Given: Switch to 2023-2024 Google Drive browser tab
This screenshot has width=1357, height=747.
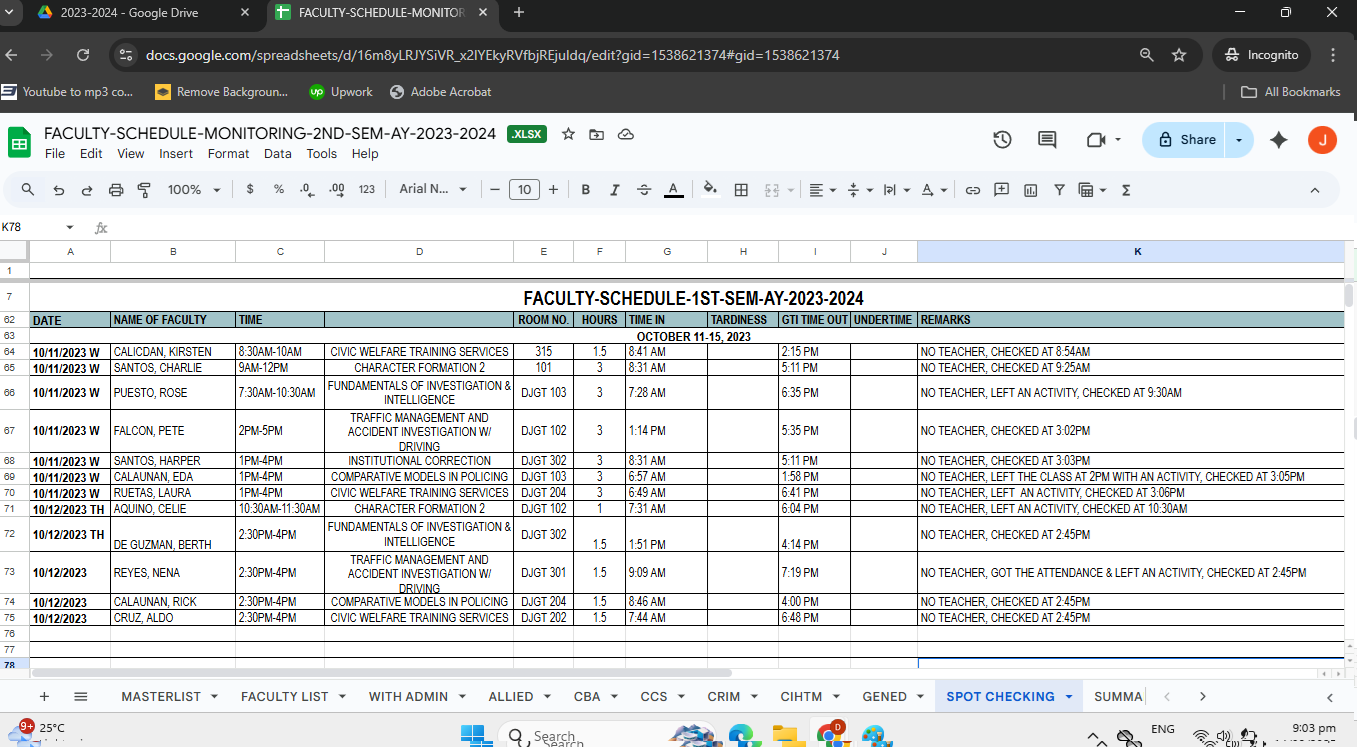Looking at the screenshot, I should click(x=129, y=13).
